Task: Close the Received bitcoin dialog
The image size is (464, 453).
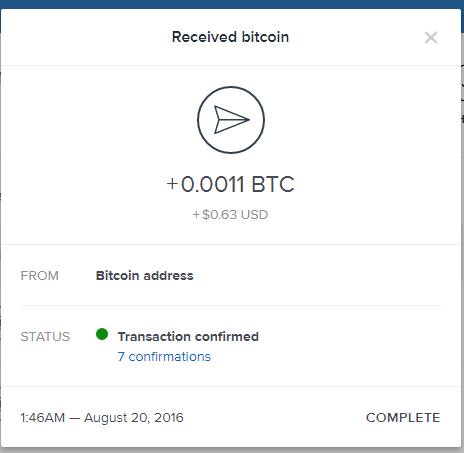Action: tap(431, 38)
